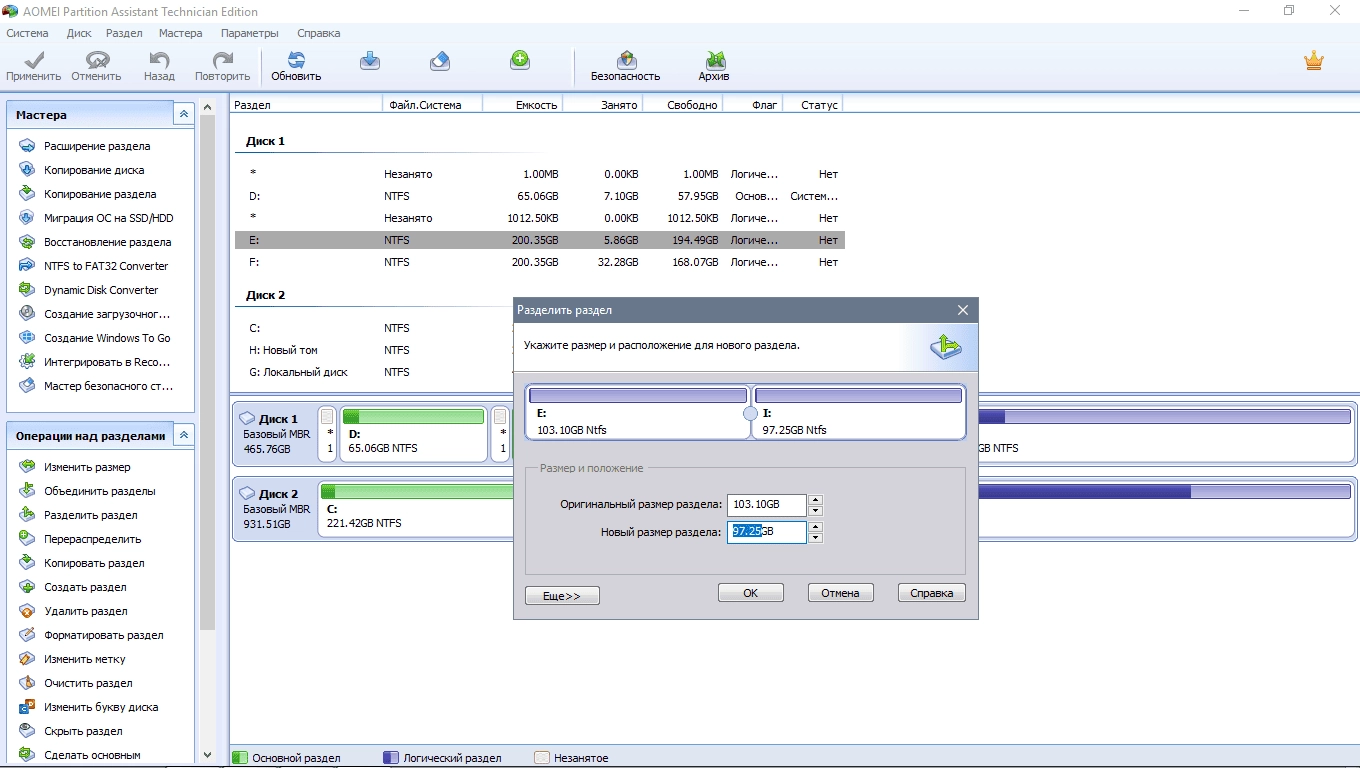The image size is (1360, 768).
Task: Decrease Новый размер раздела value
Action: pyautogui.click(x=815, y=538)
